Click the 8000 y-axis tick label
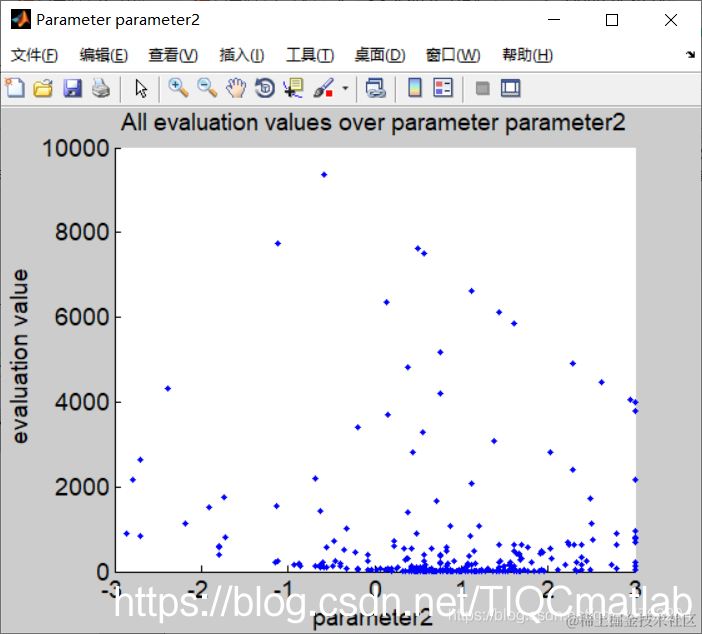Viewport: 702px width, 634px height. click(82, 232)
